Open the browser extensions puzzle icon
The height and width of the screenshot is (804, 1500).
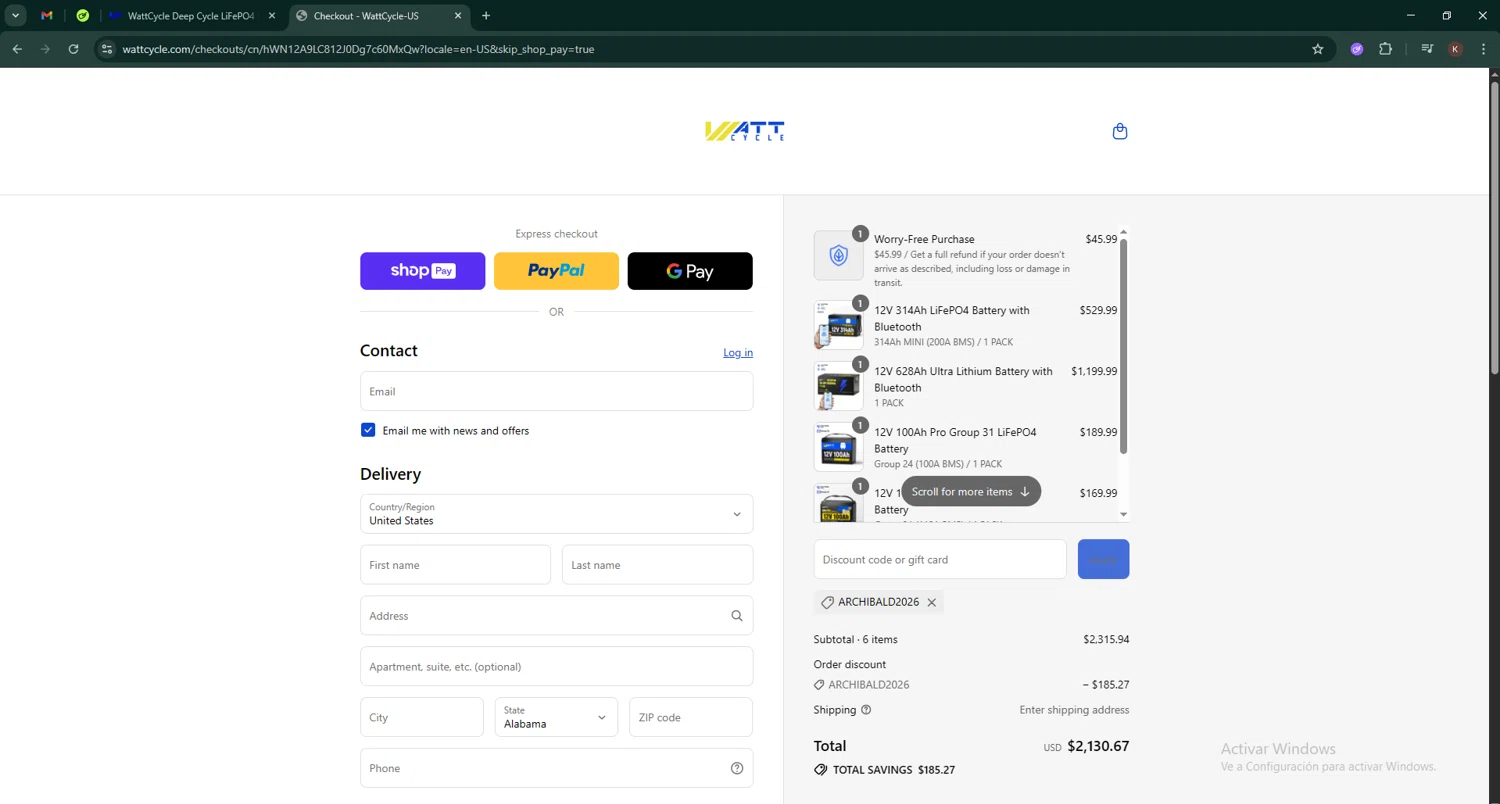pos(1385,49)
